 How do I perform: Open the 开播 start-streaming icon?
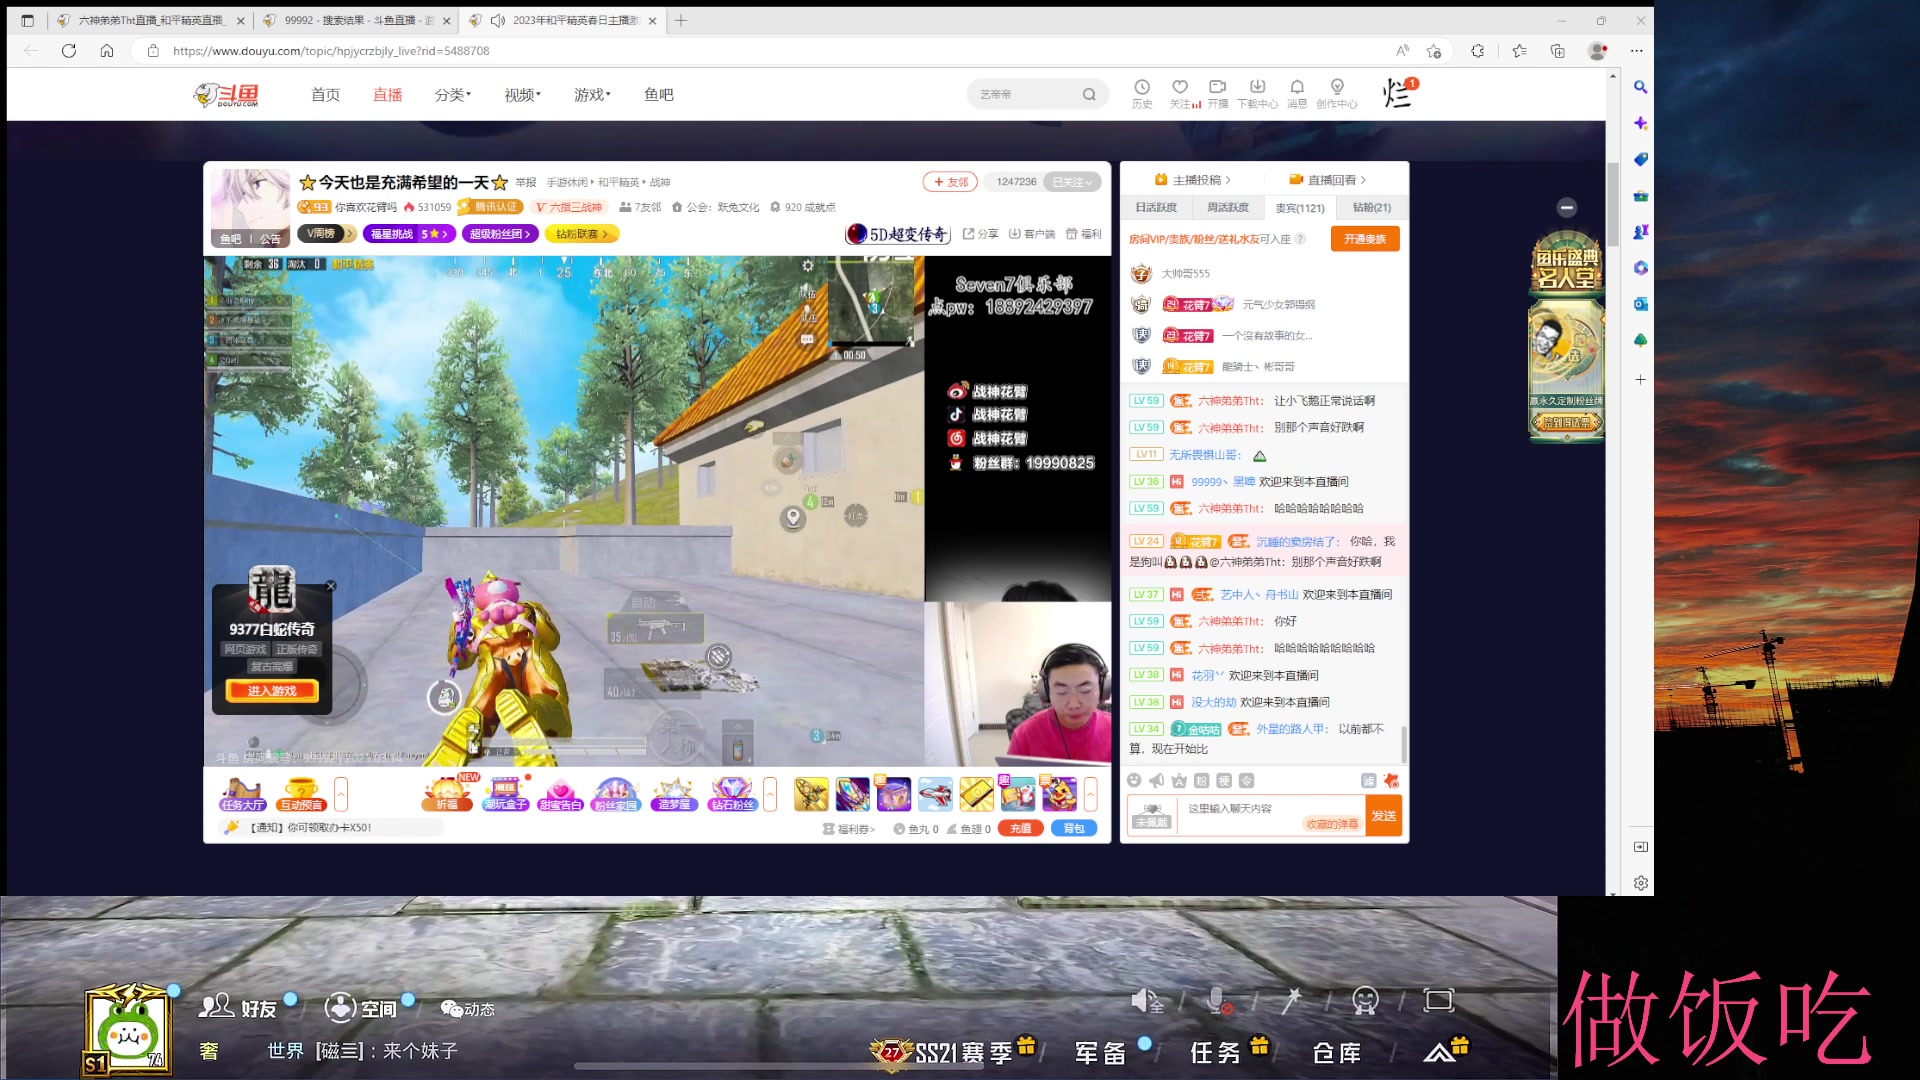click(1217, 93)
